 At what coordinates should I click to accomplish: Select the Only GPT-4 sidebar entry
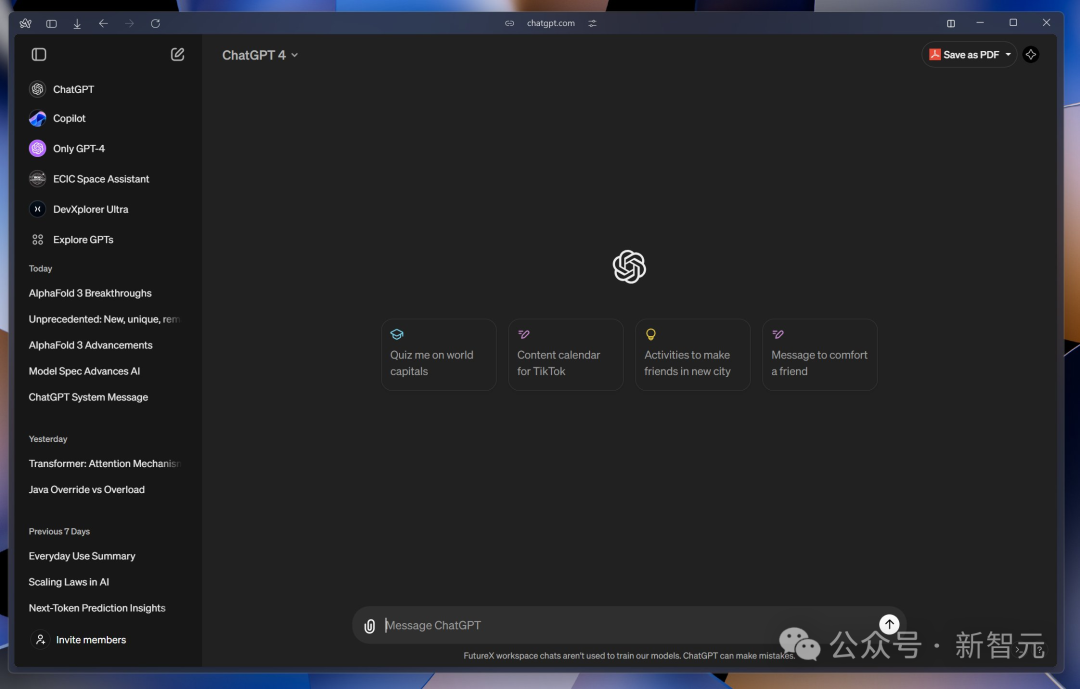click(78, 149)
